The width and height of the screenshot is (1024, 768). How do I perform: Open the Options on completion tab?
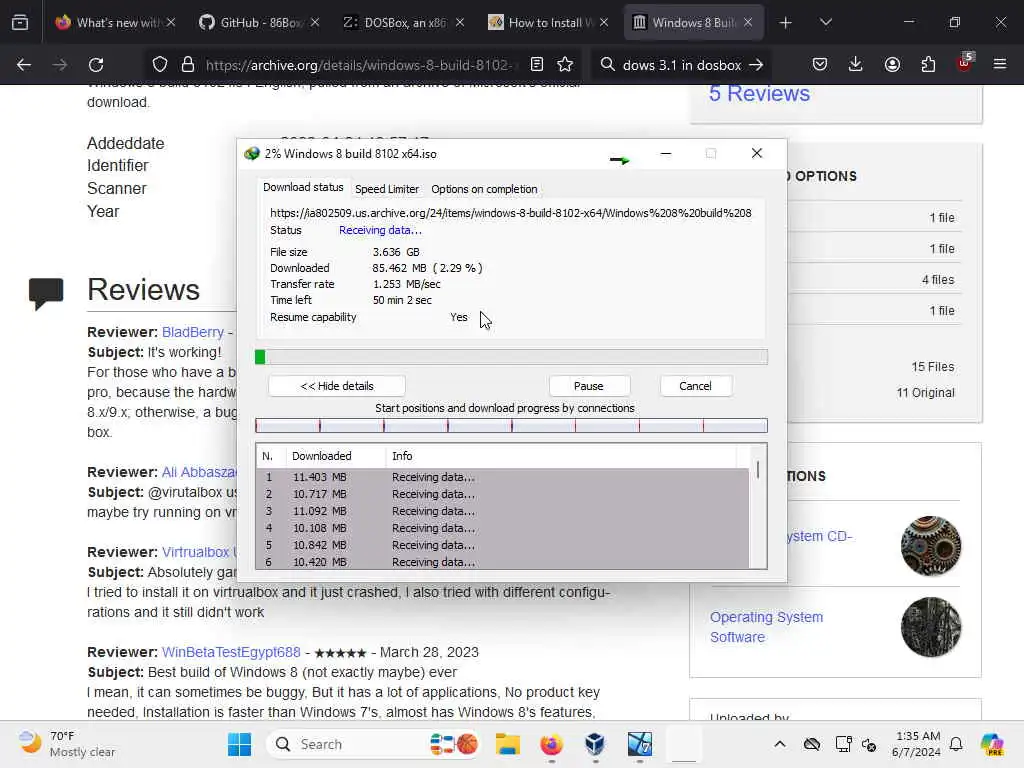[x=485, y=189]
